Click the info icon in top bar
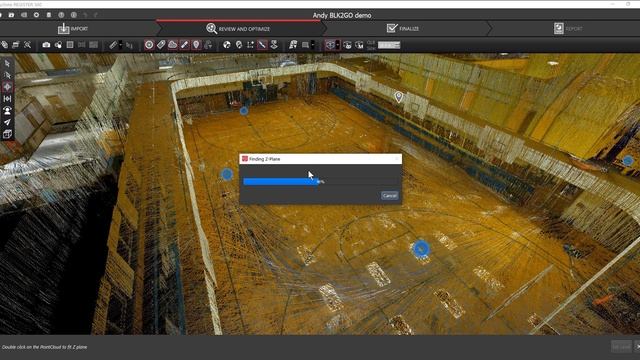Screen dimensions: 640x360 pyautogui.click(x=74, y=15)
